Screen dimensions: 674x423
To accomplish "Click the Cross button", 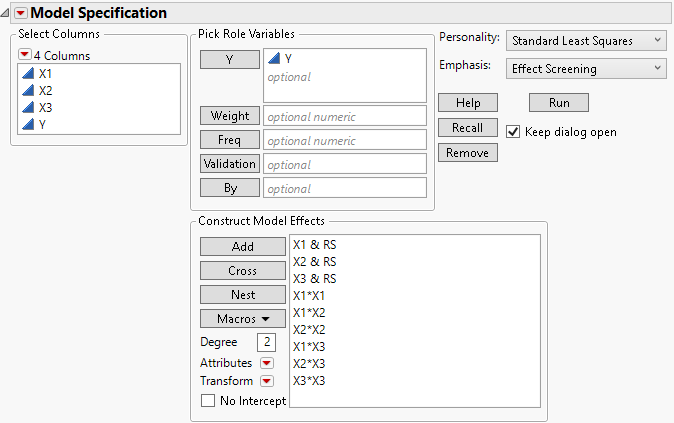I will pyautogui.click(x=242, y=271).
